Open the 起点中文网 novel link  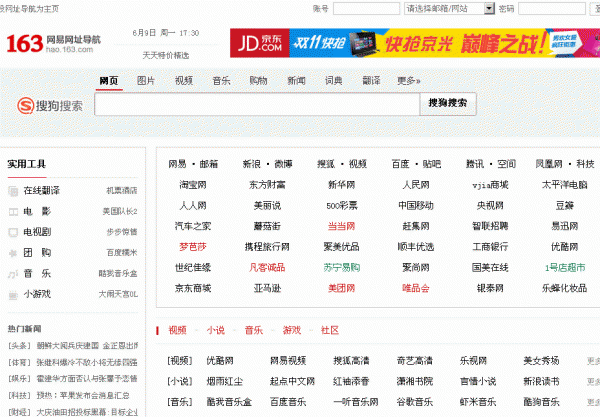[x=292, y=381]
